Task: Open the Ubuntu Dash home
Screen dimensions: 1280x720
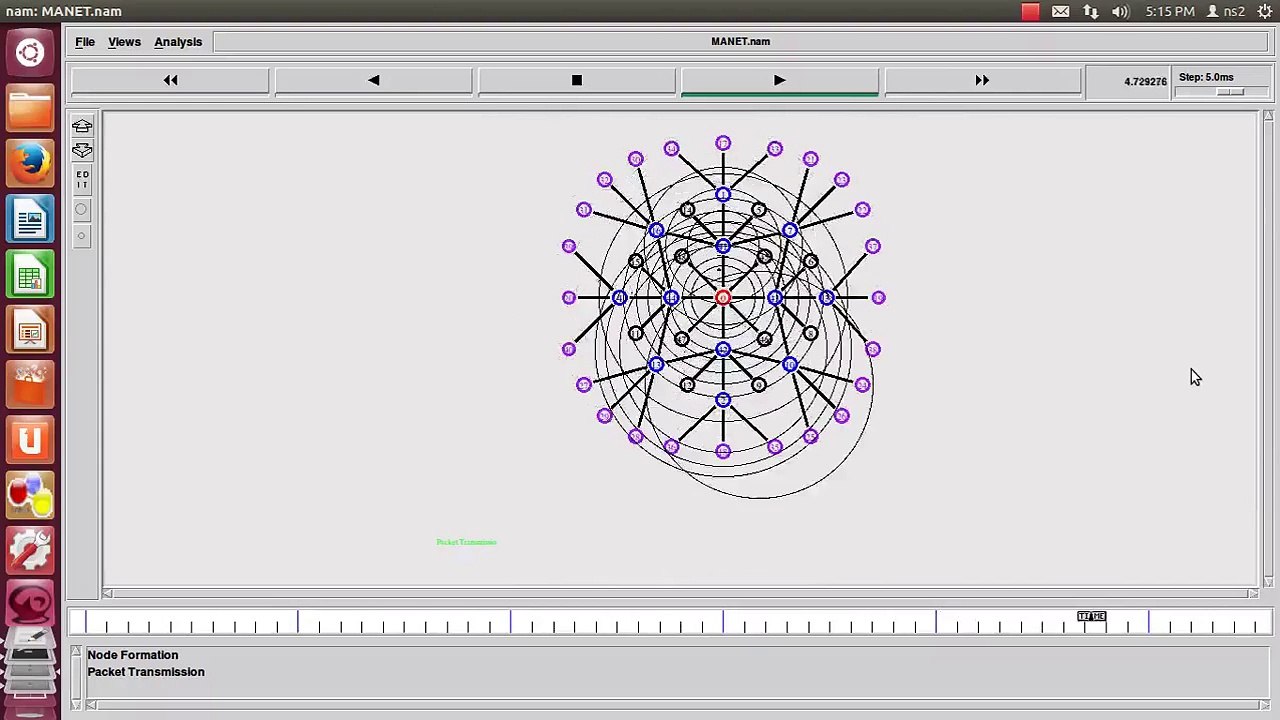Action: click(30, 53)
